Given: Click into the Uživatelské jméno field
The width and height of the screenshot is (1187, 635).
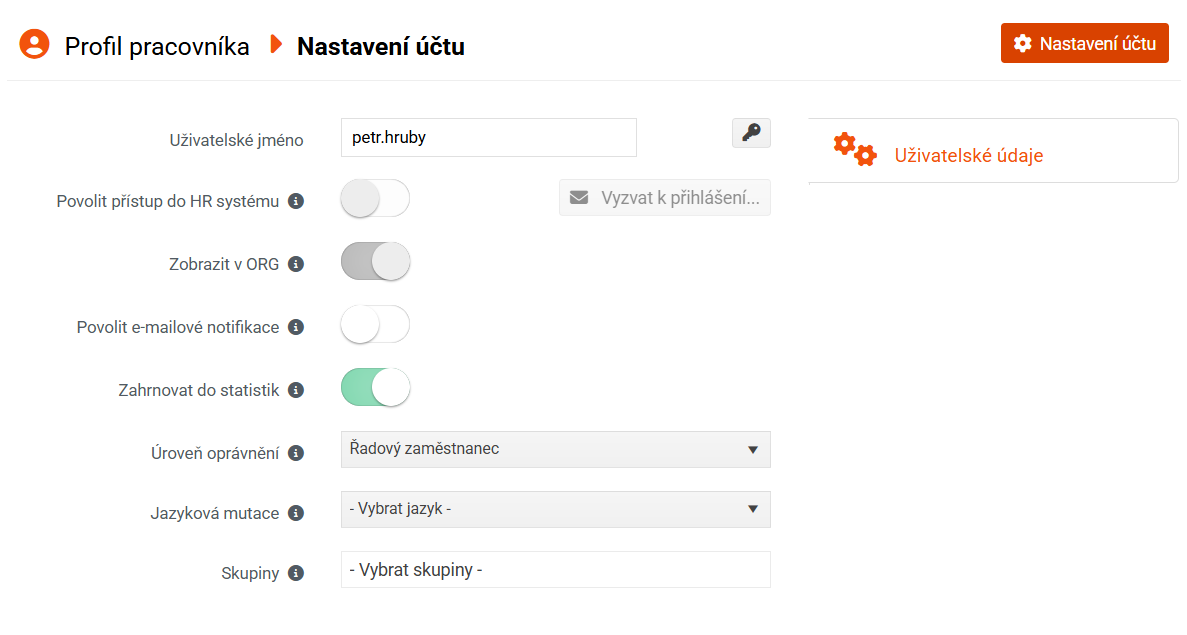Looking at the screenshot, I should [x=488, y=138].
